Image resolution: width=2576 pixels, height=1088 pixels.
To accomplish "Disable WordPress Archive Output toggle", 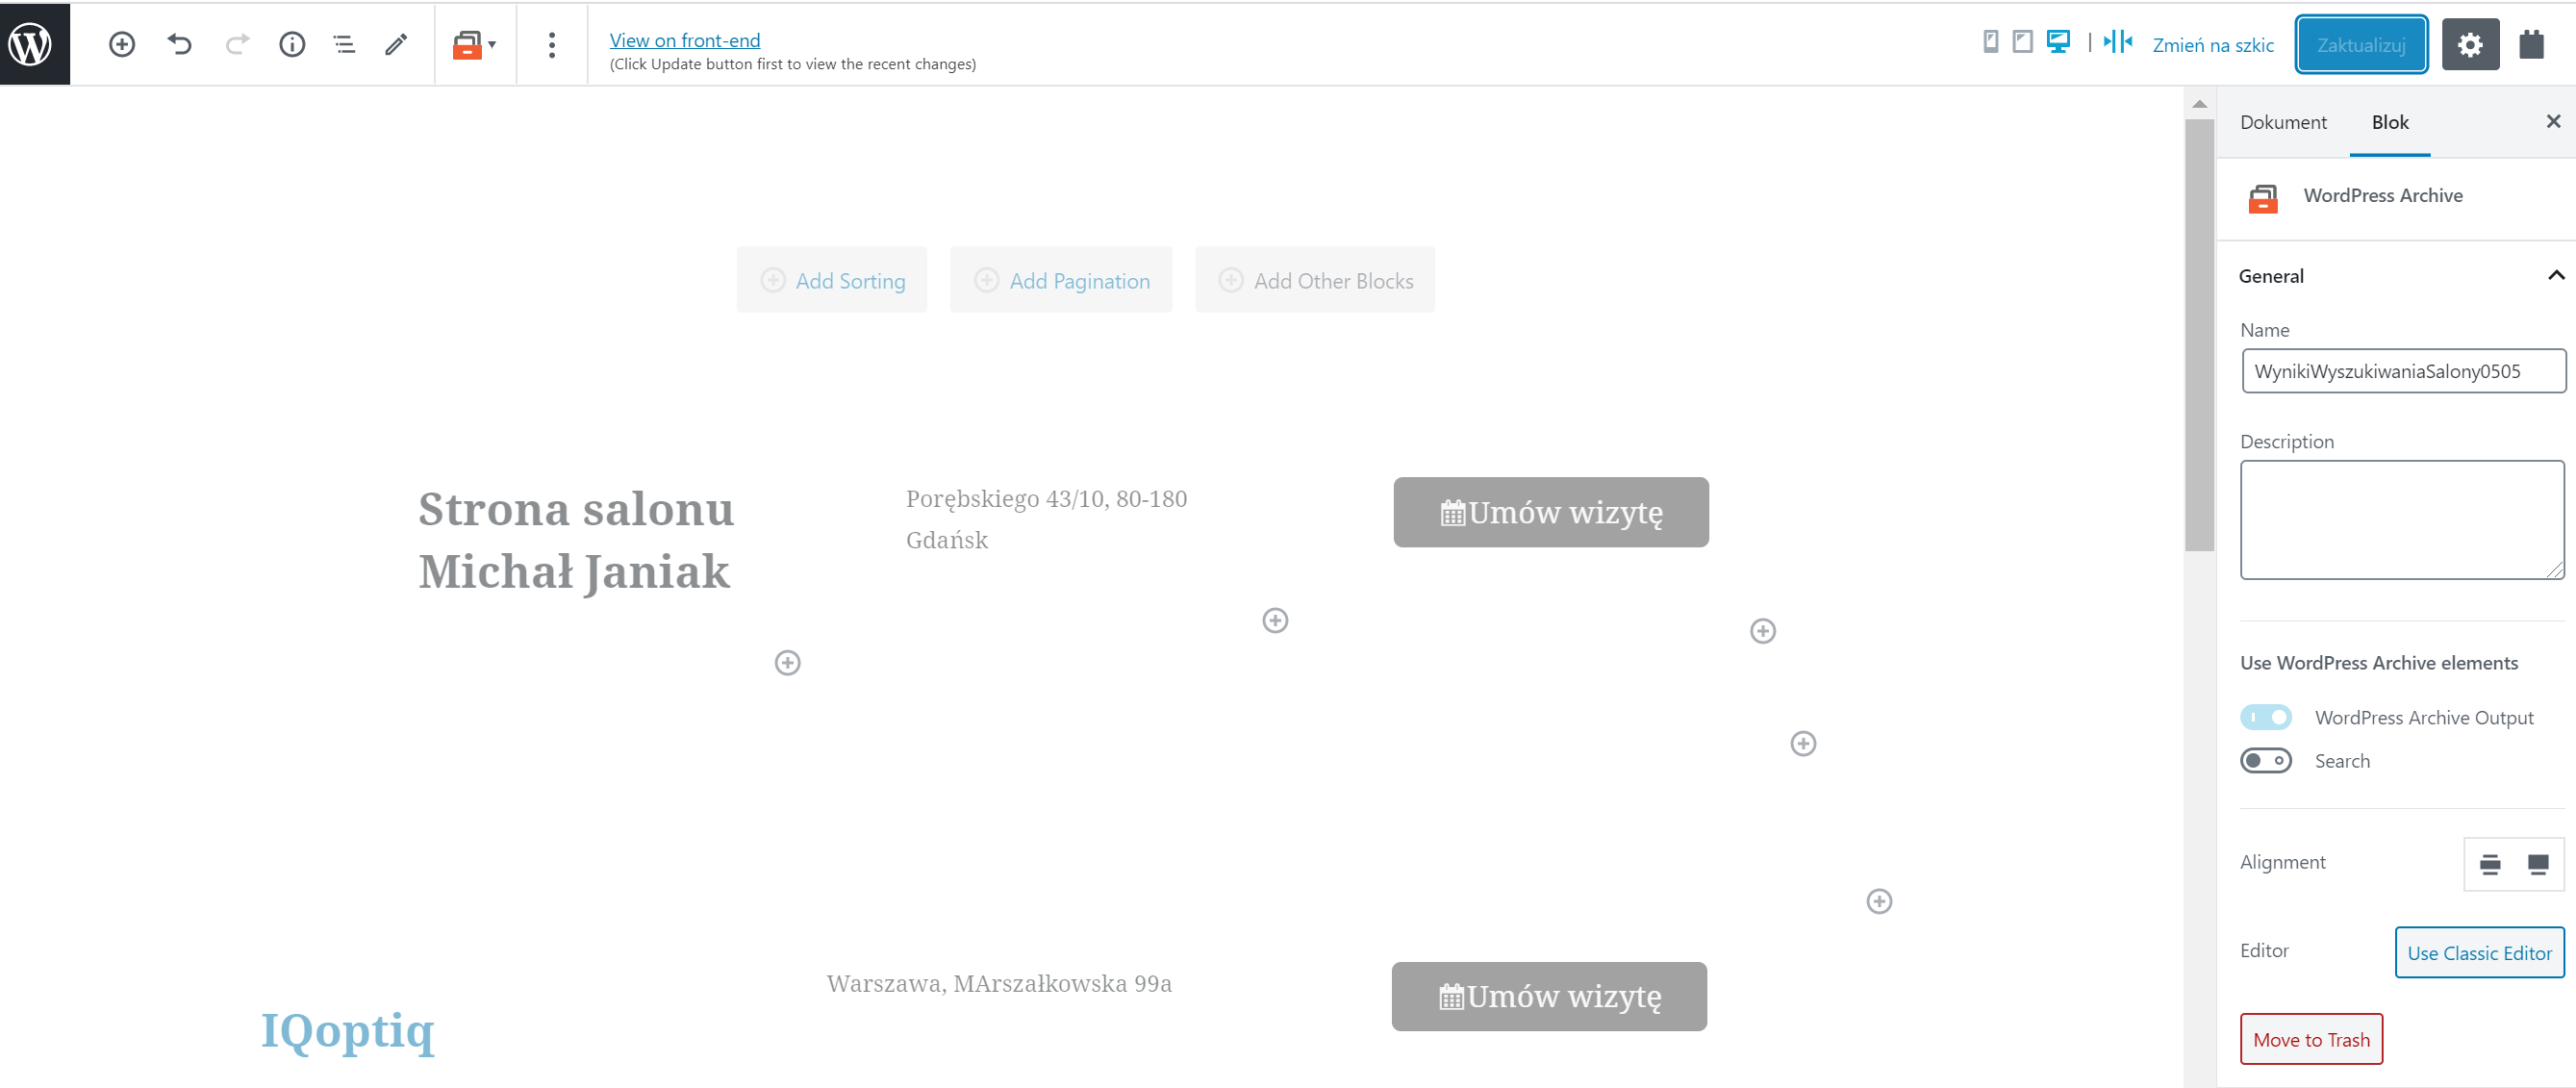I will [x=2266, y=717].
